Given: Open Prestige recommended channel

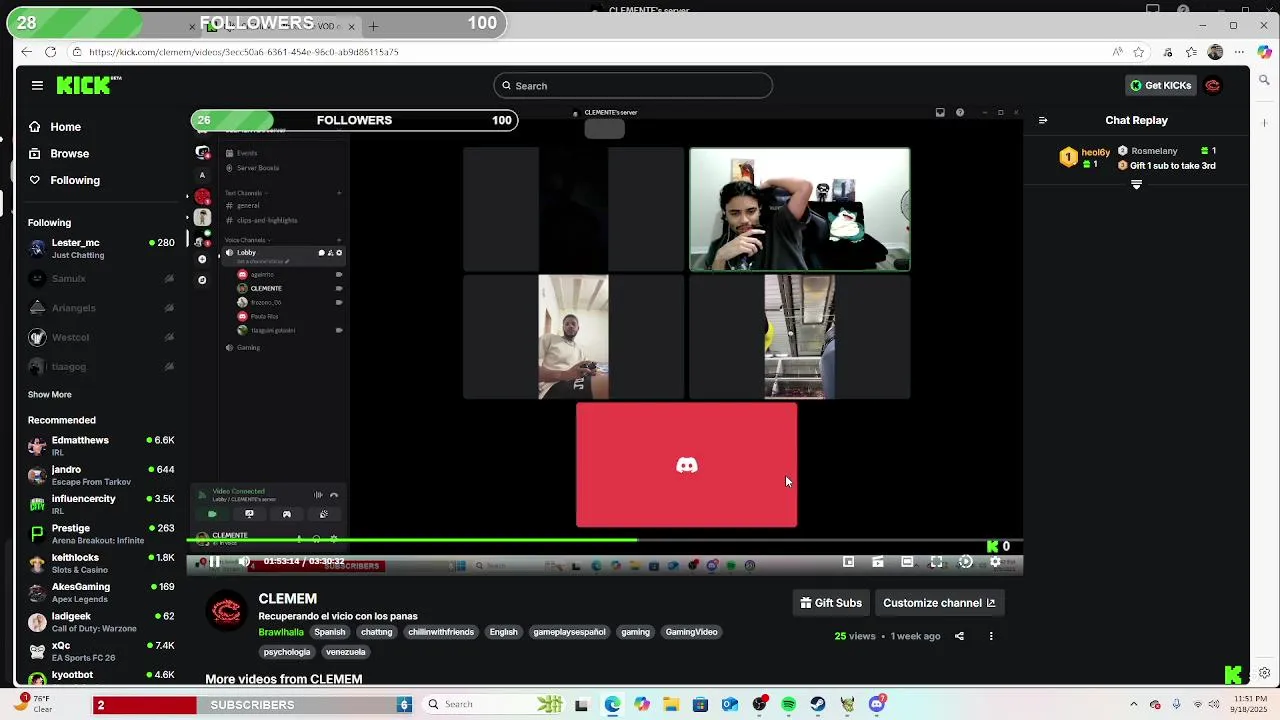Looking at the screenshot, I should point(100,534).
